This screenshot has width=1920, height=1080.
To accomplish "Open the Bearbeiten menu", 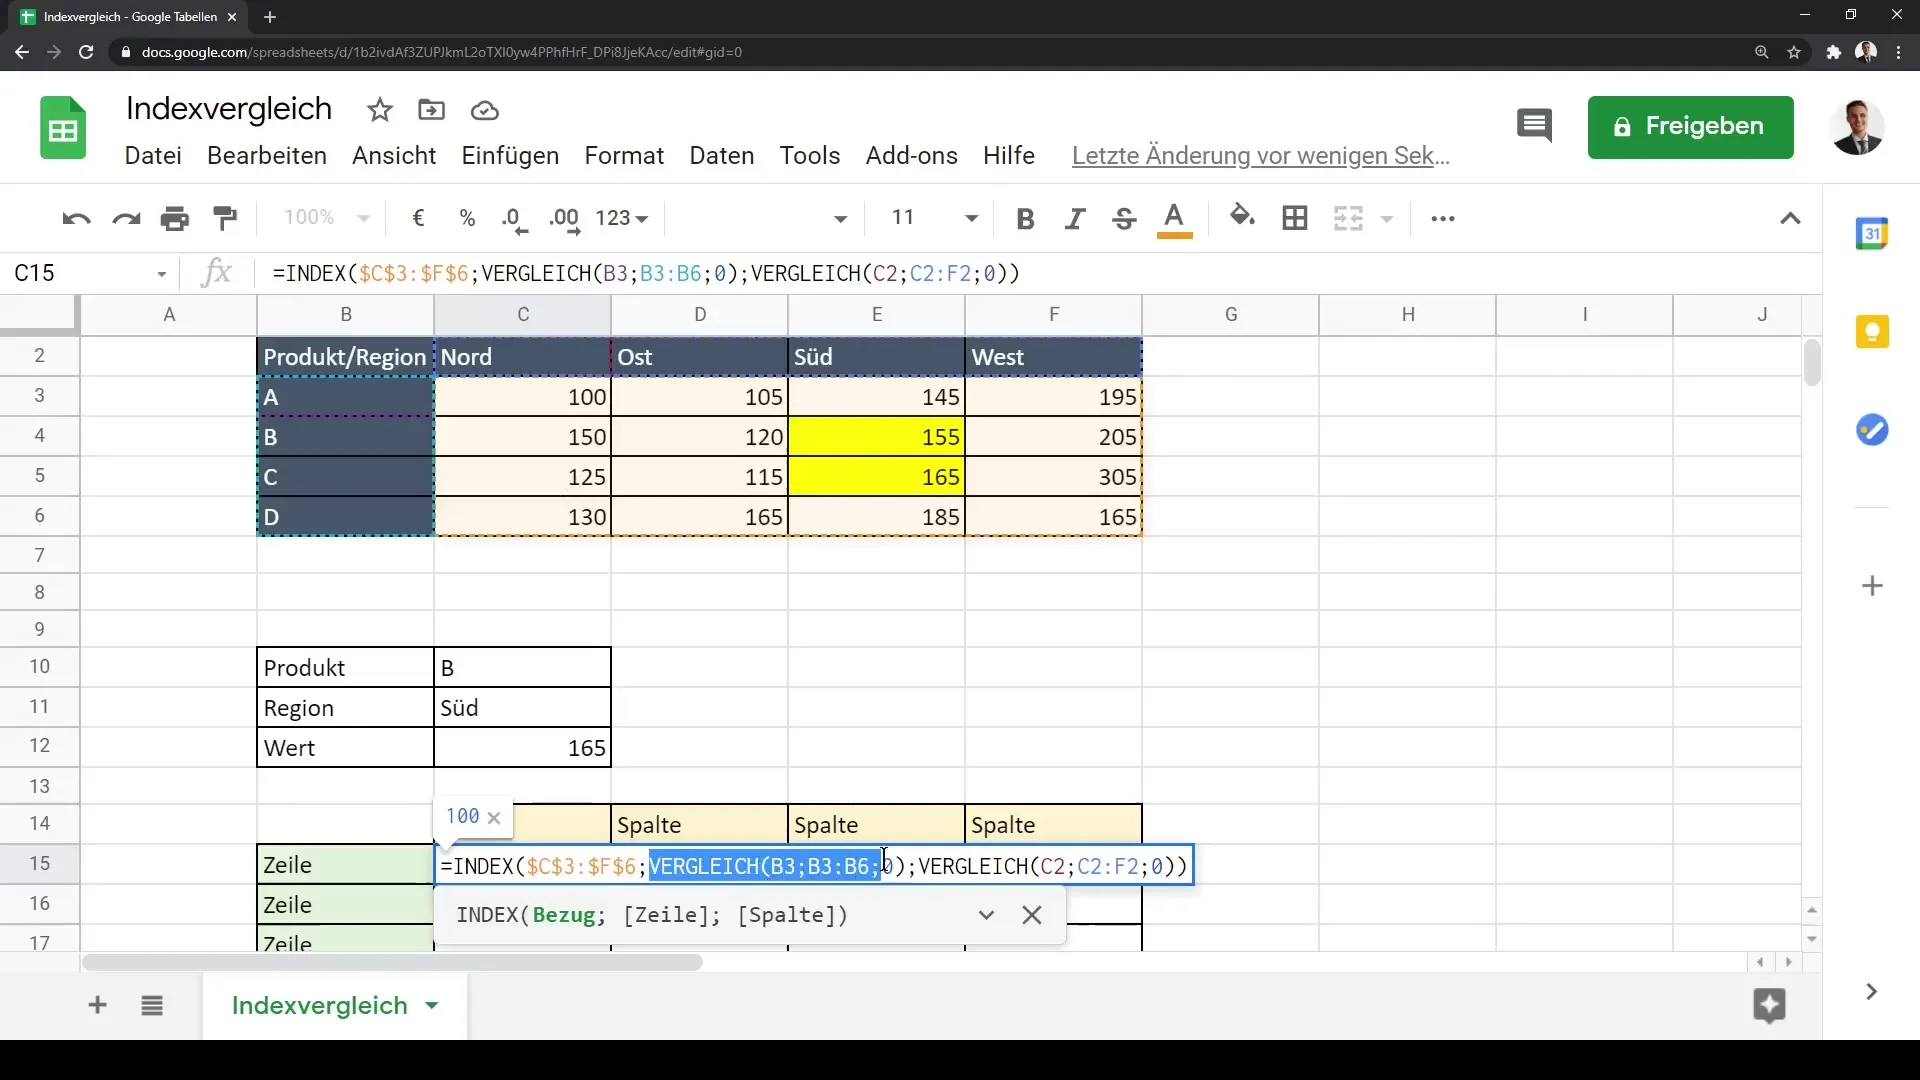I will (267, 156).
